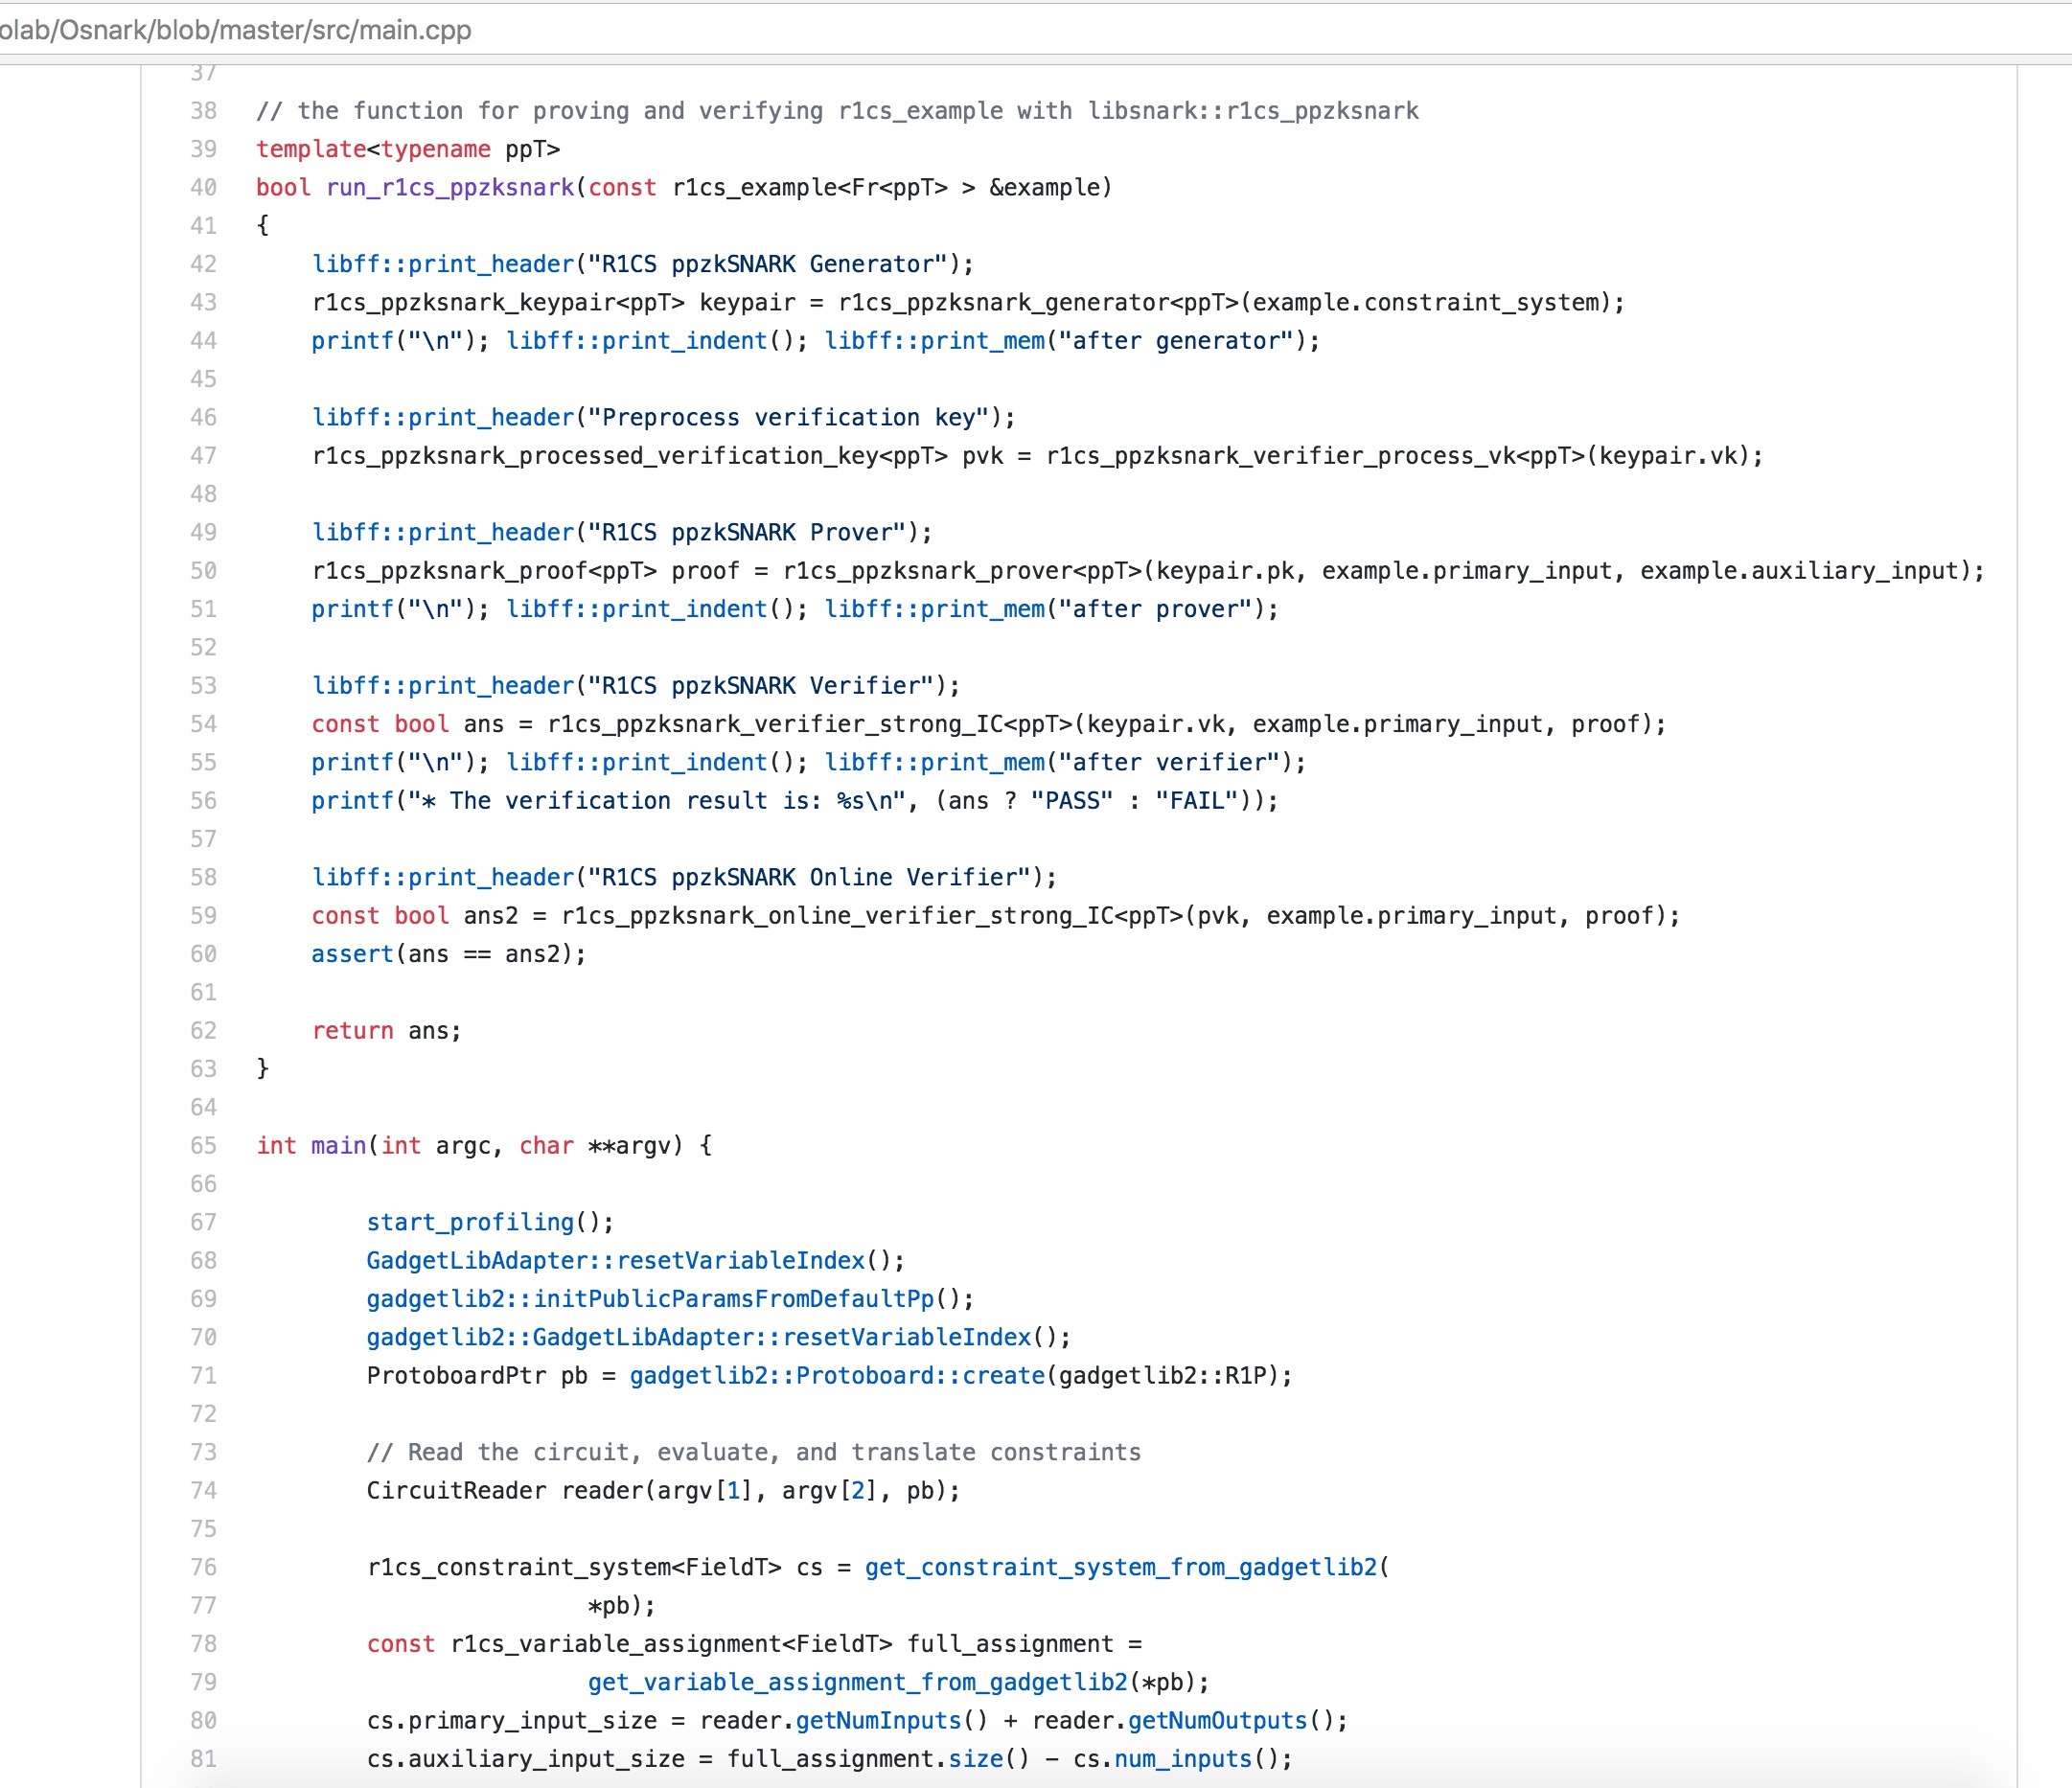Viewport: 2072px width, 1788px height.
Task: Click "int main" function declaration
Action: (x=311, y=1146)
